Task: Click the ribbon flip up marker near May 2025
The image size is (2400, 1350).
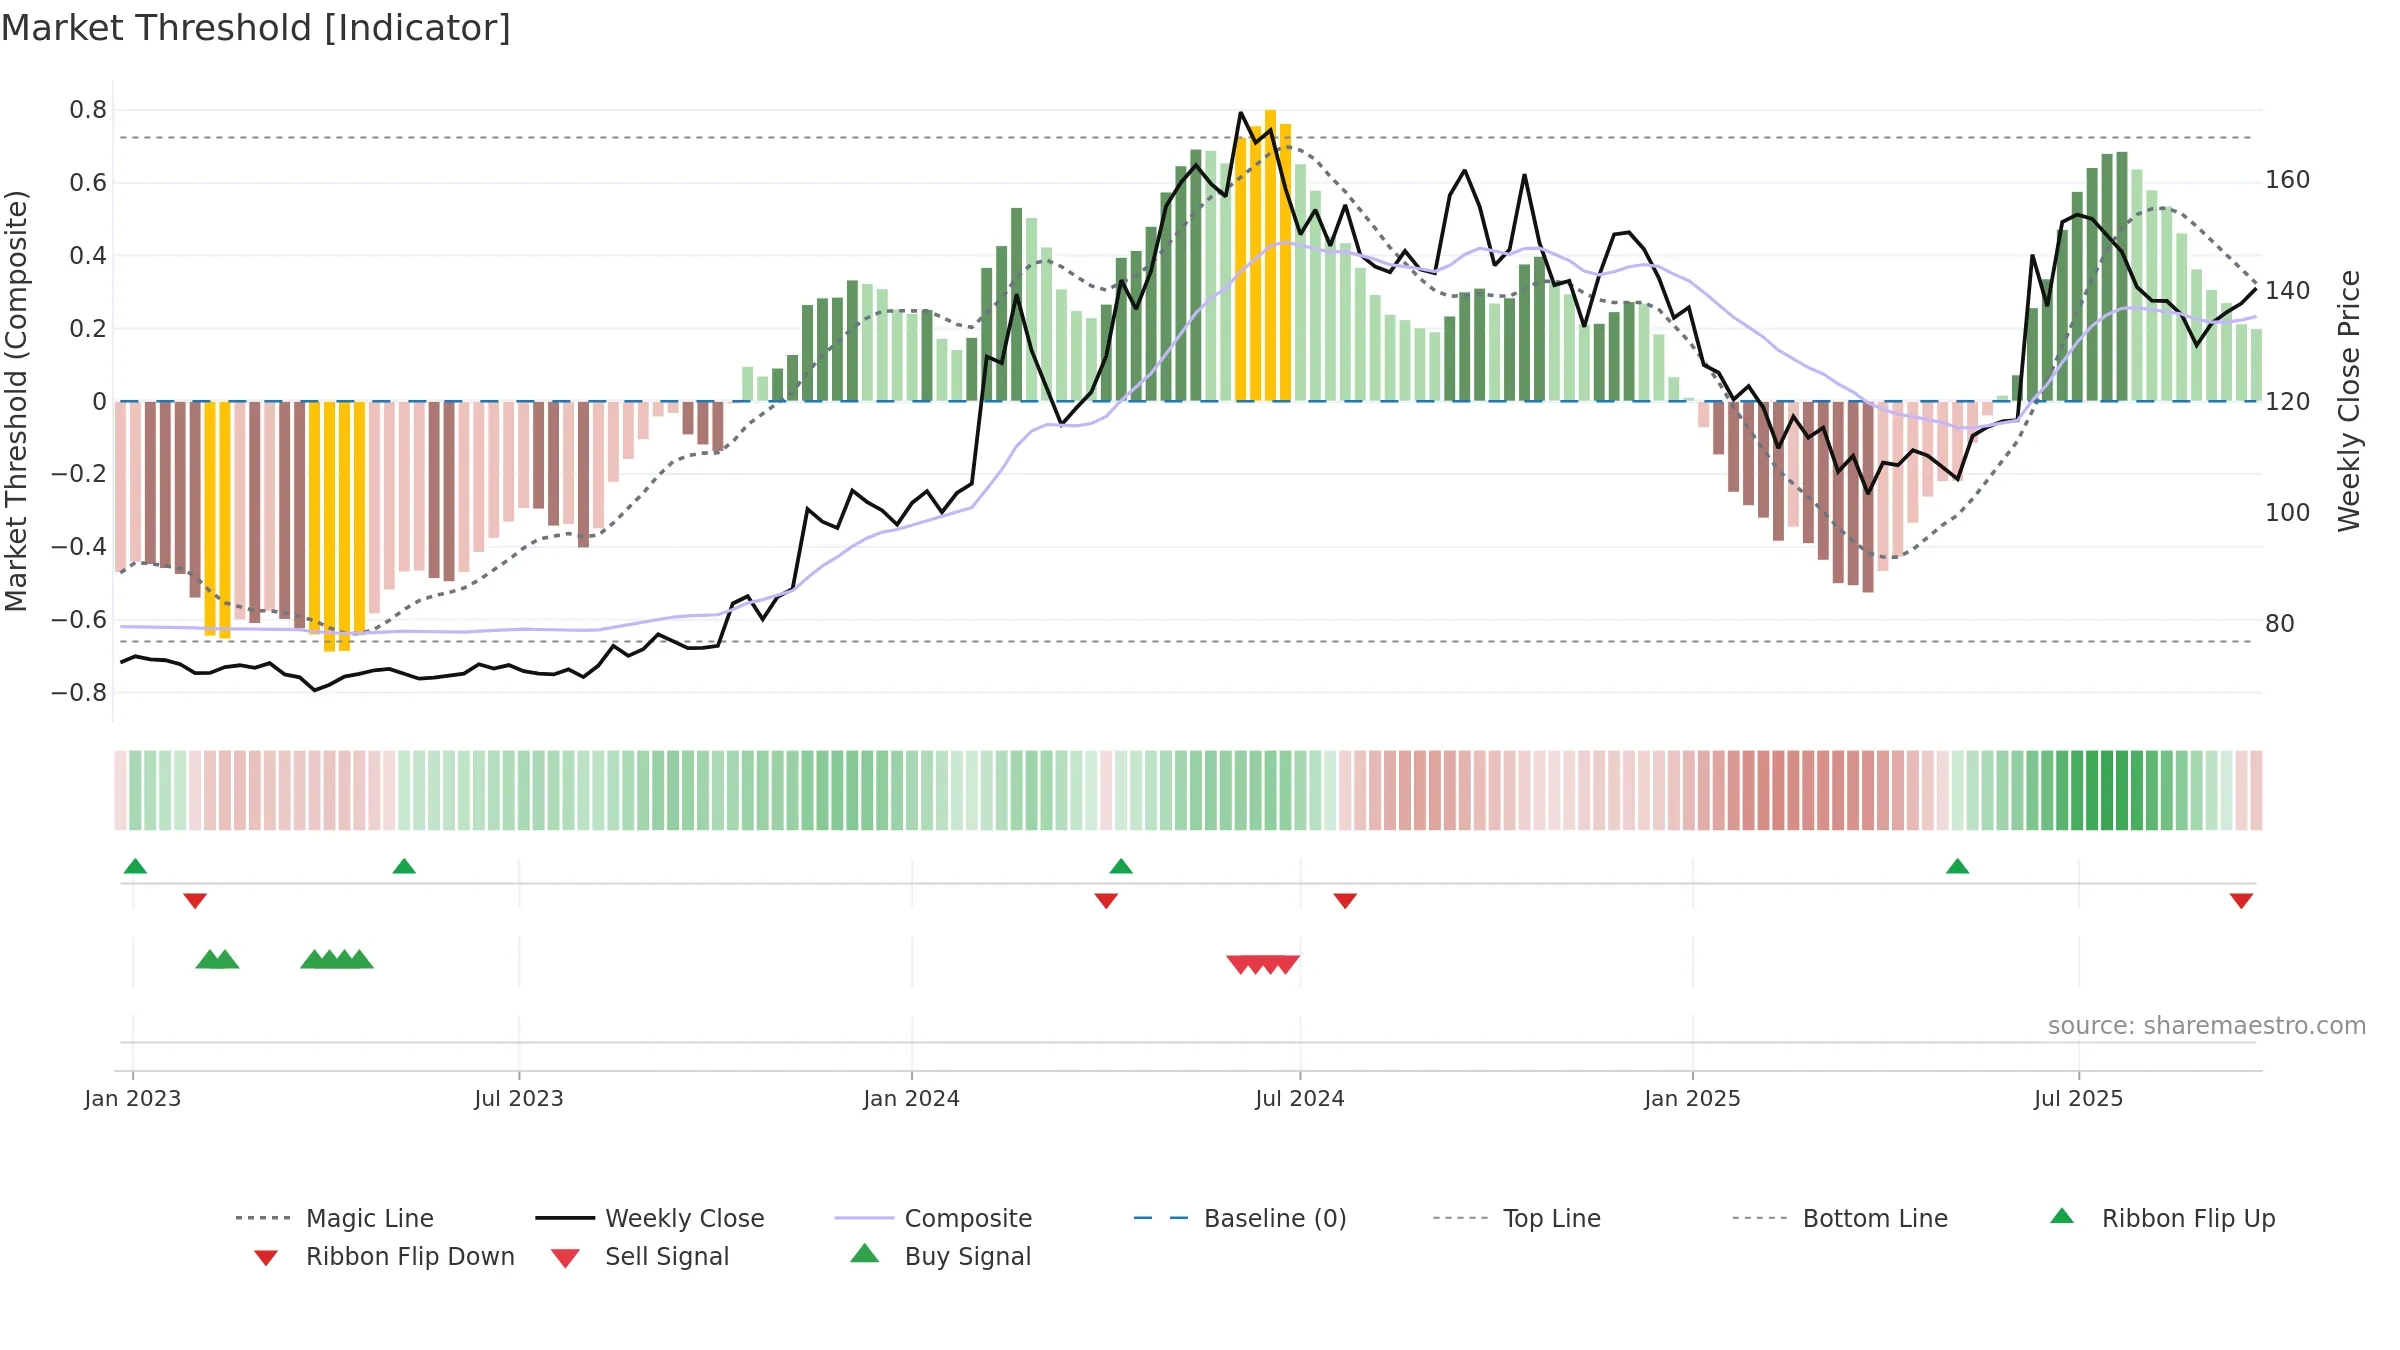Action: click(1958, 866)
